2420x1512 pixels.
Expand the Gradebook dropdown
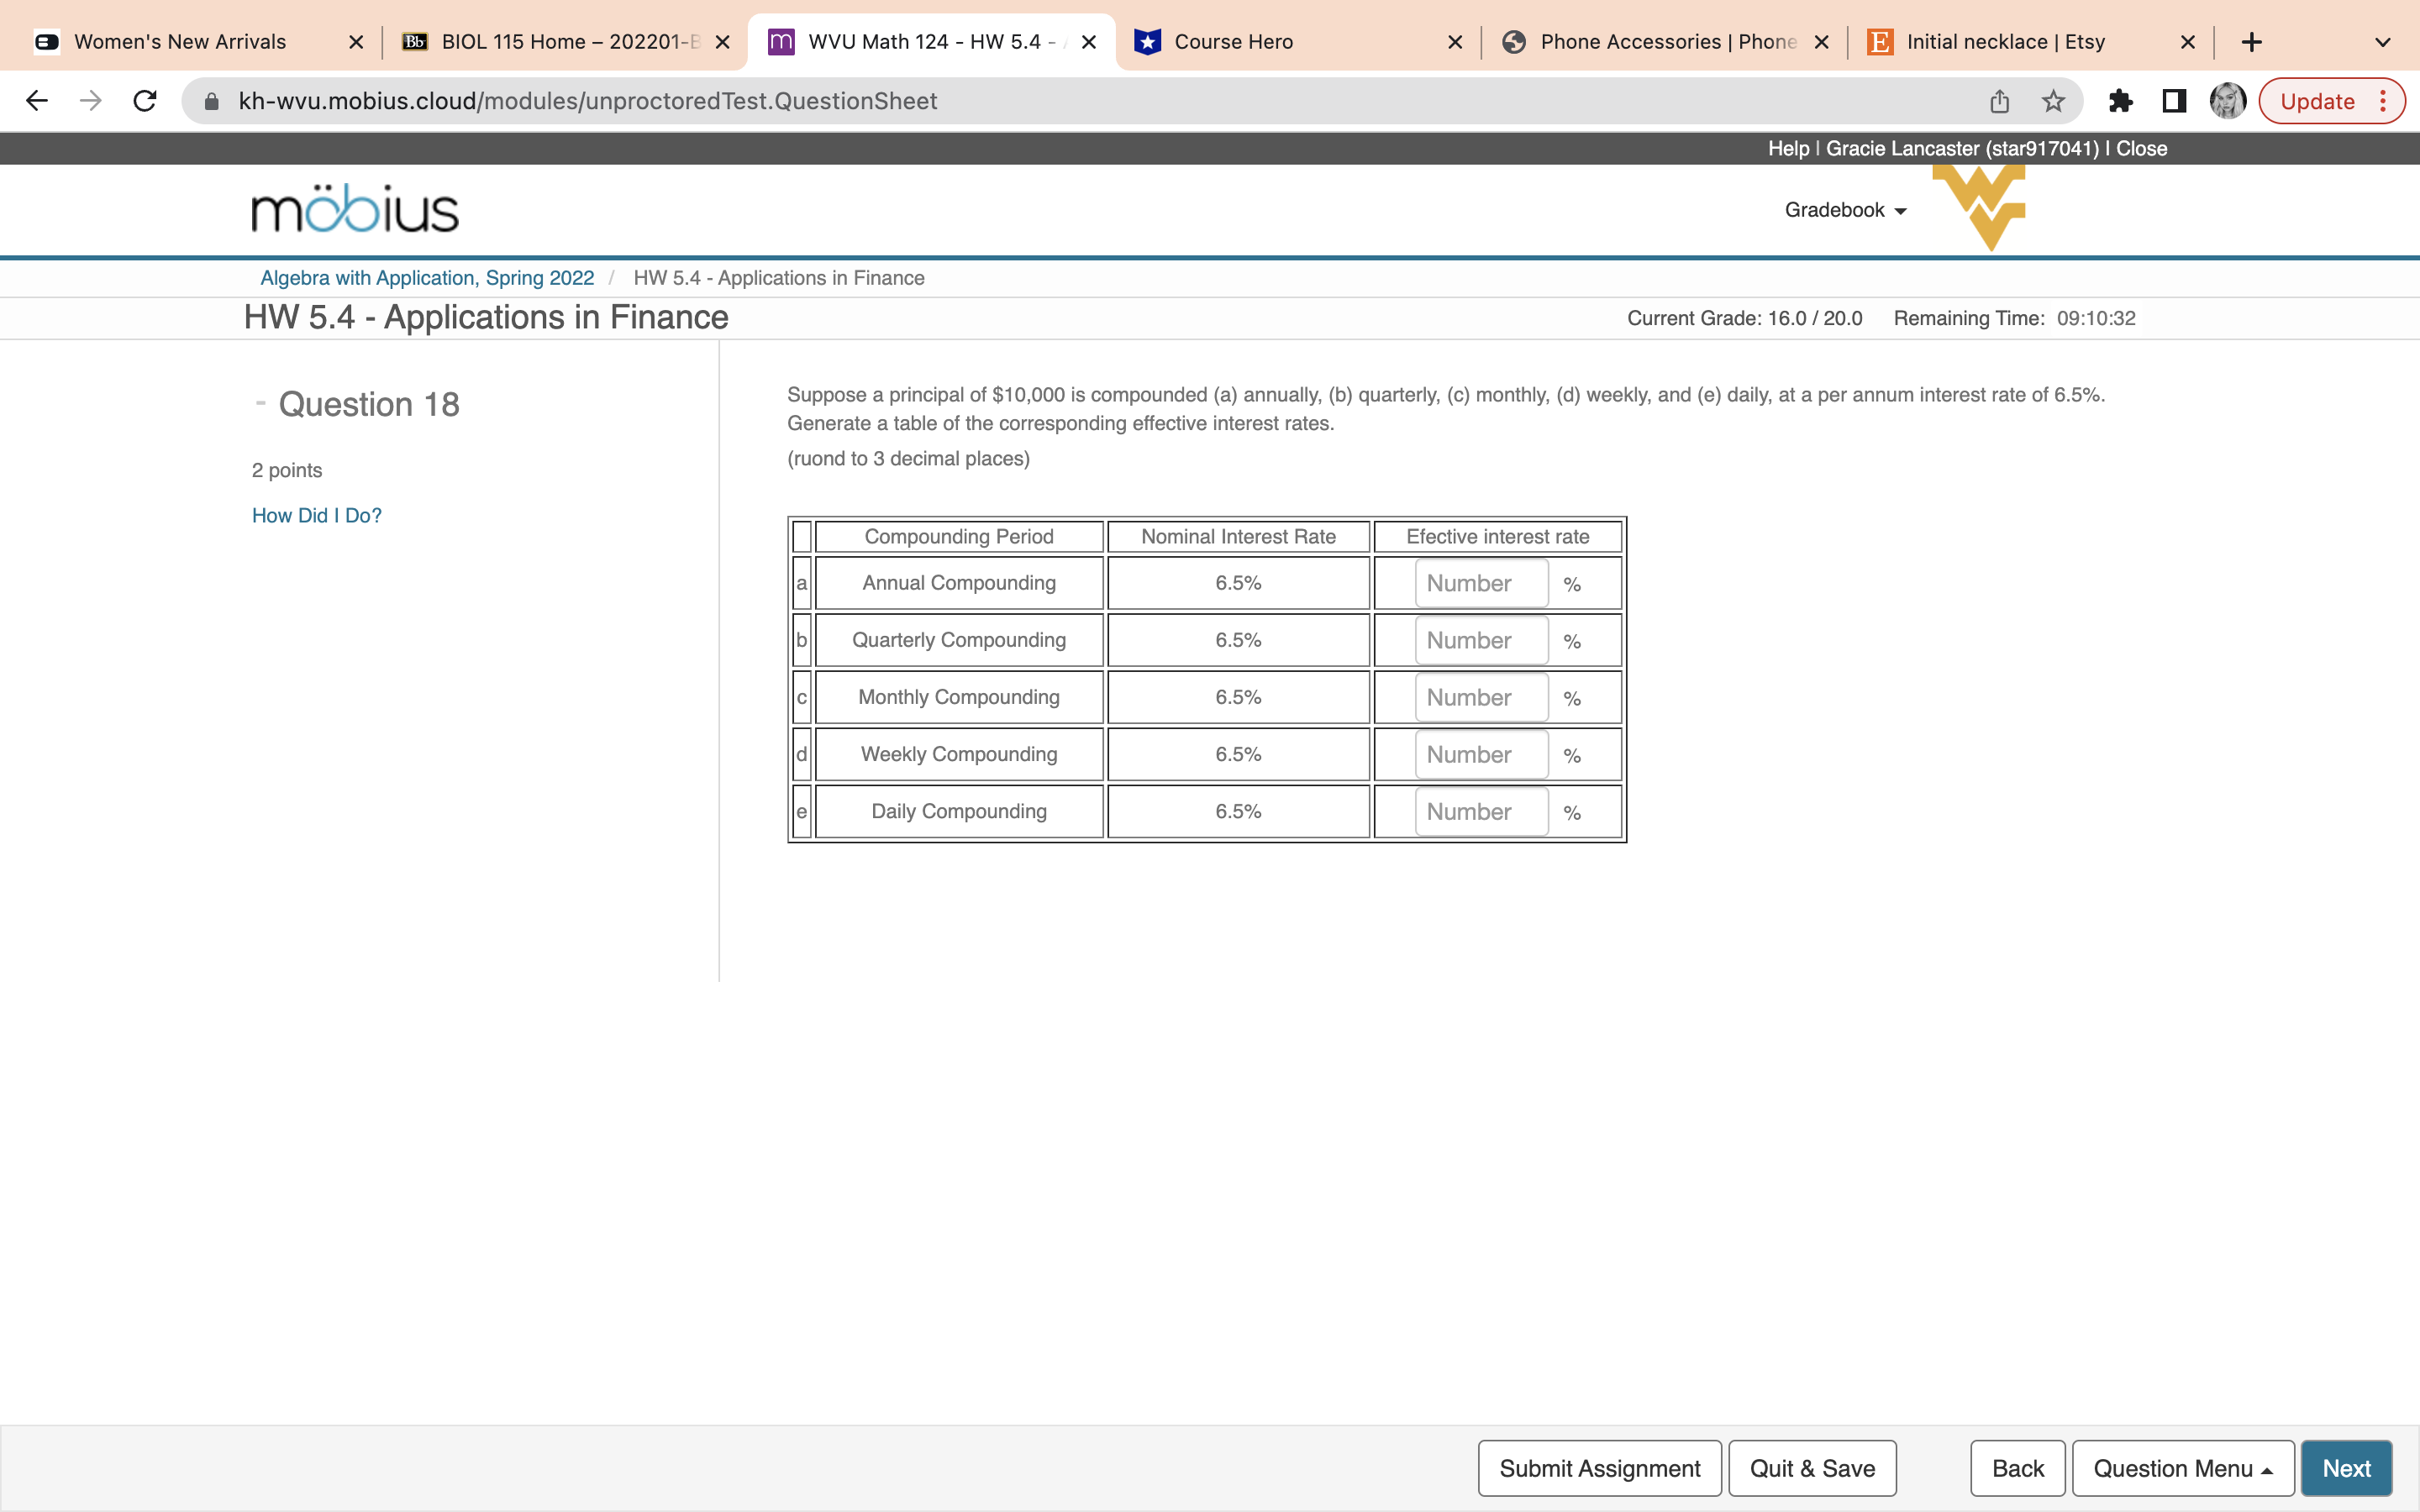[x=1845, y=210]
